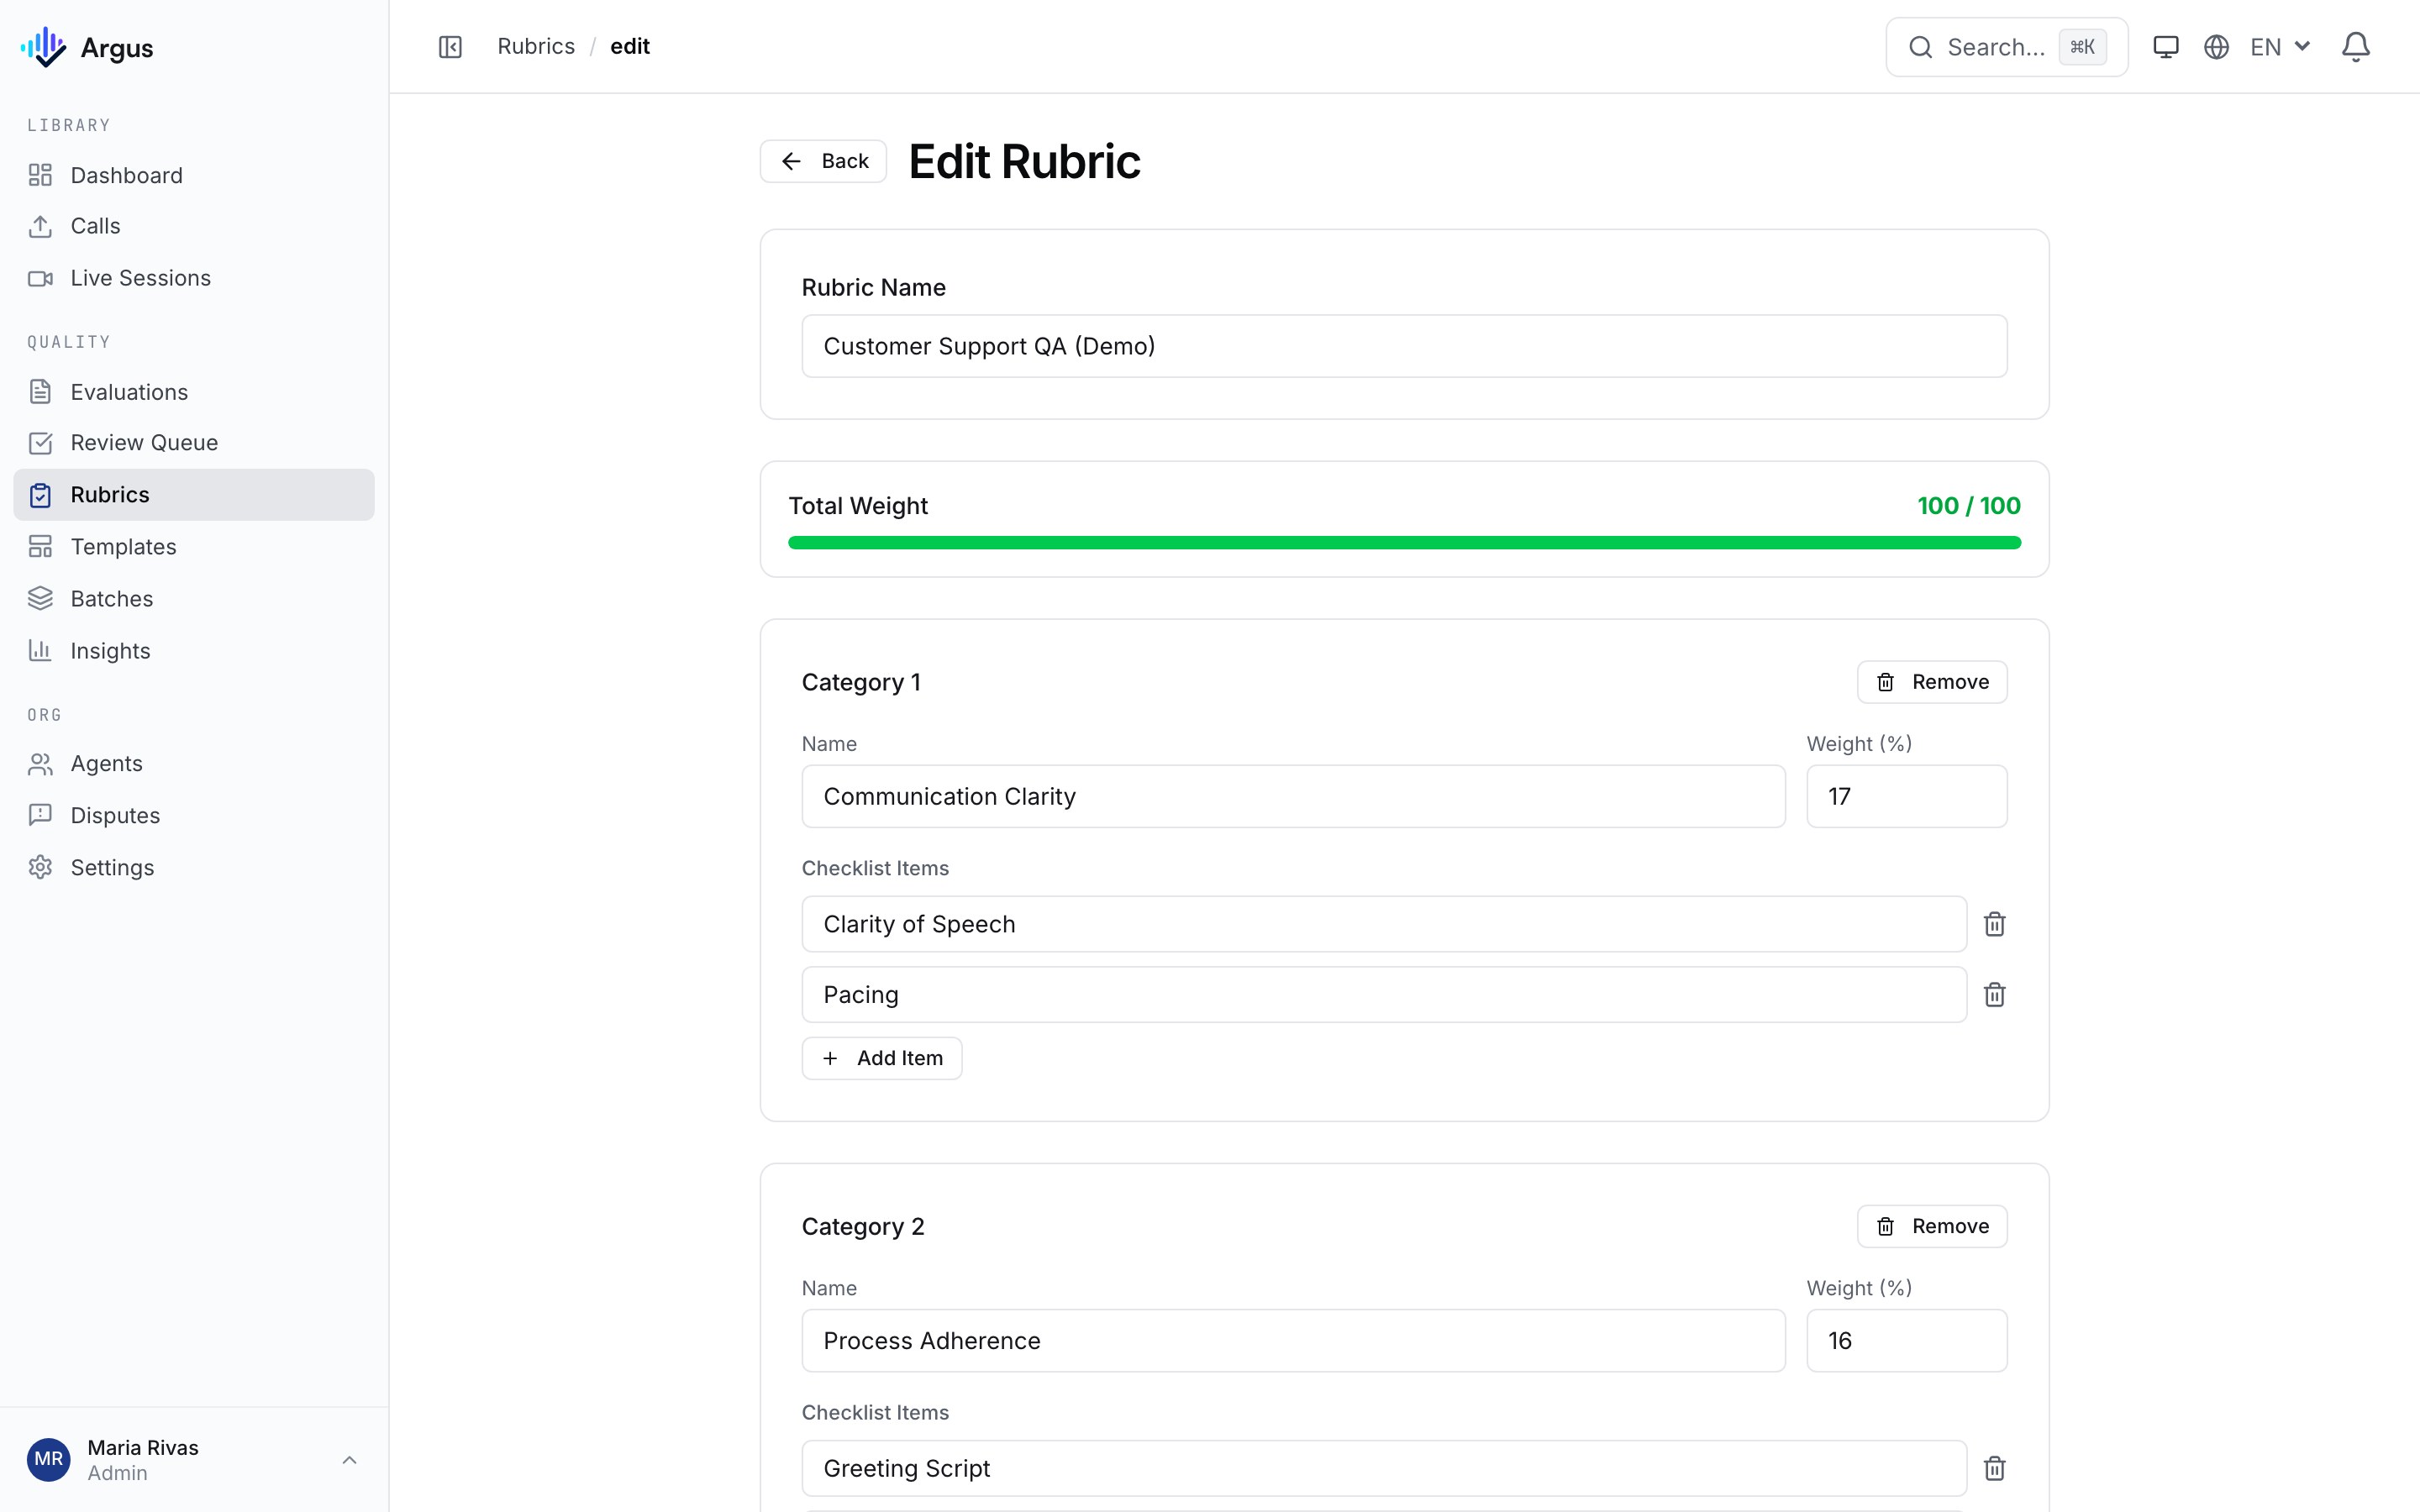Delete the Greeting Script item
Image resolution: width=2420 pixels, height=1512 pixels.
tap(1994, 1468)
